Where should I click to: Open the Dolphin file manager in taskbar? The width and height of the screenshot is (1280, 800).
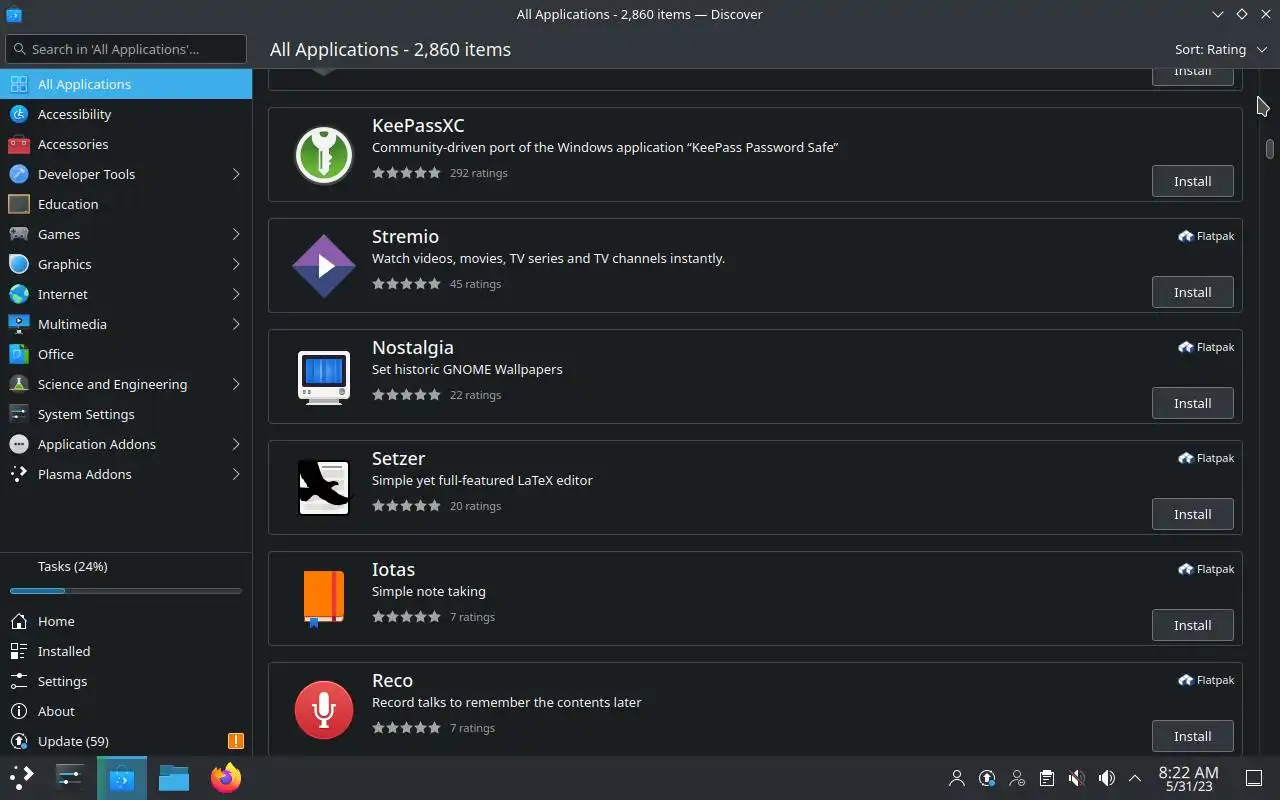(174, 777)
